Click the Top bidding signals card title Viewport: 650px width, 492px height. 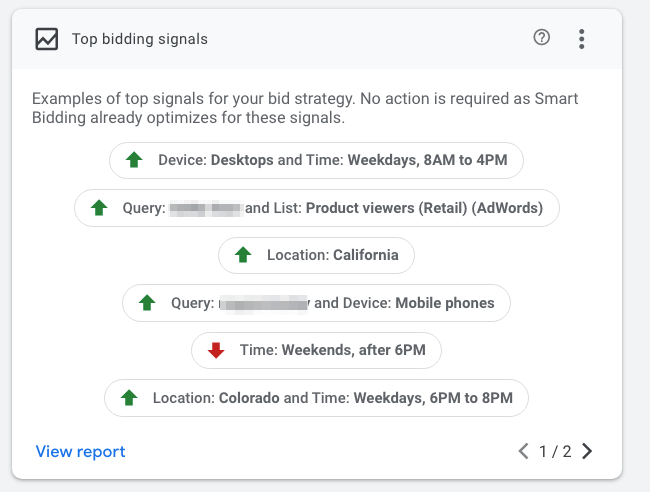tap(140, 39)
